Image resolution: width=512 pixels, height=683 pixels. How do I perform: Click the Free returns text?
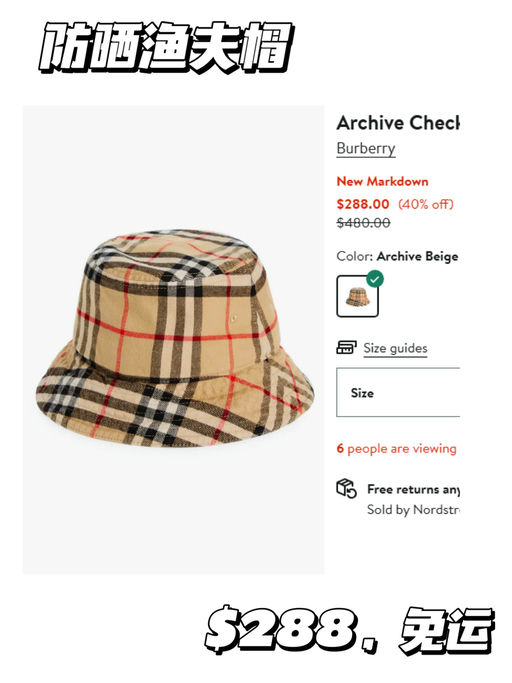coord(414,490)
